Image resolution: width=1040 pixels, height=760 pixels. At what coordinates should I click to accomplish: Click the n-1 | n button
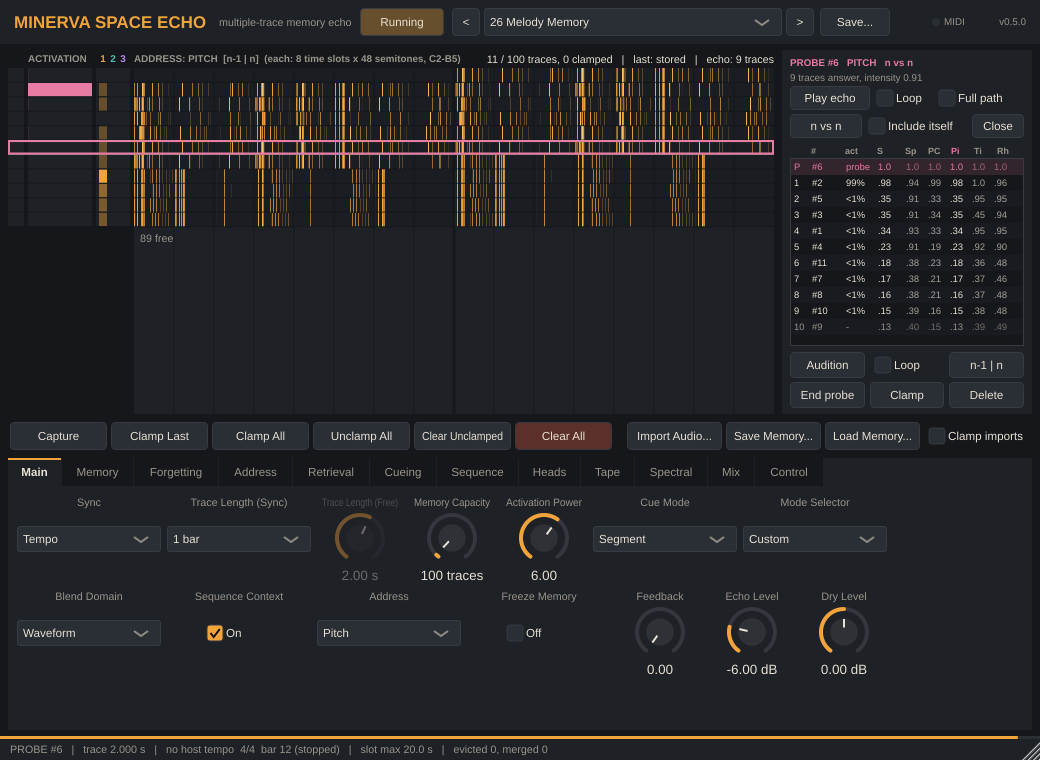[x=986, y=365]
